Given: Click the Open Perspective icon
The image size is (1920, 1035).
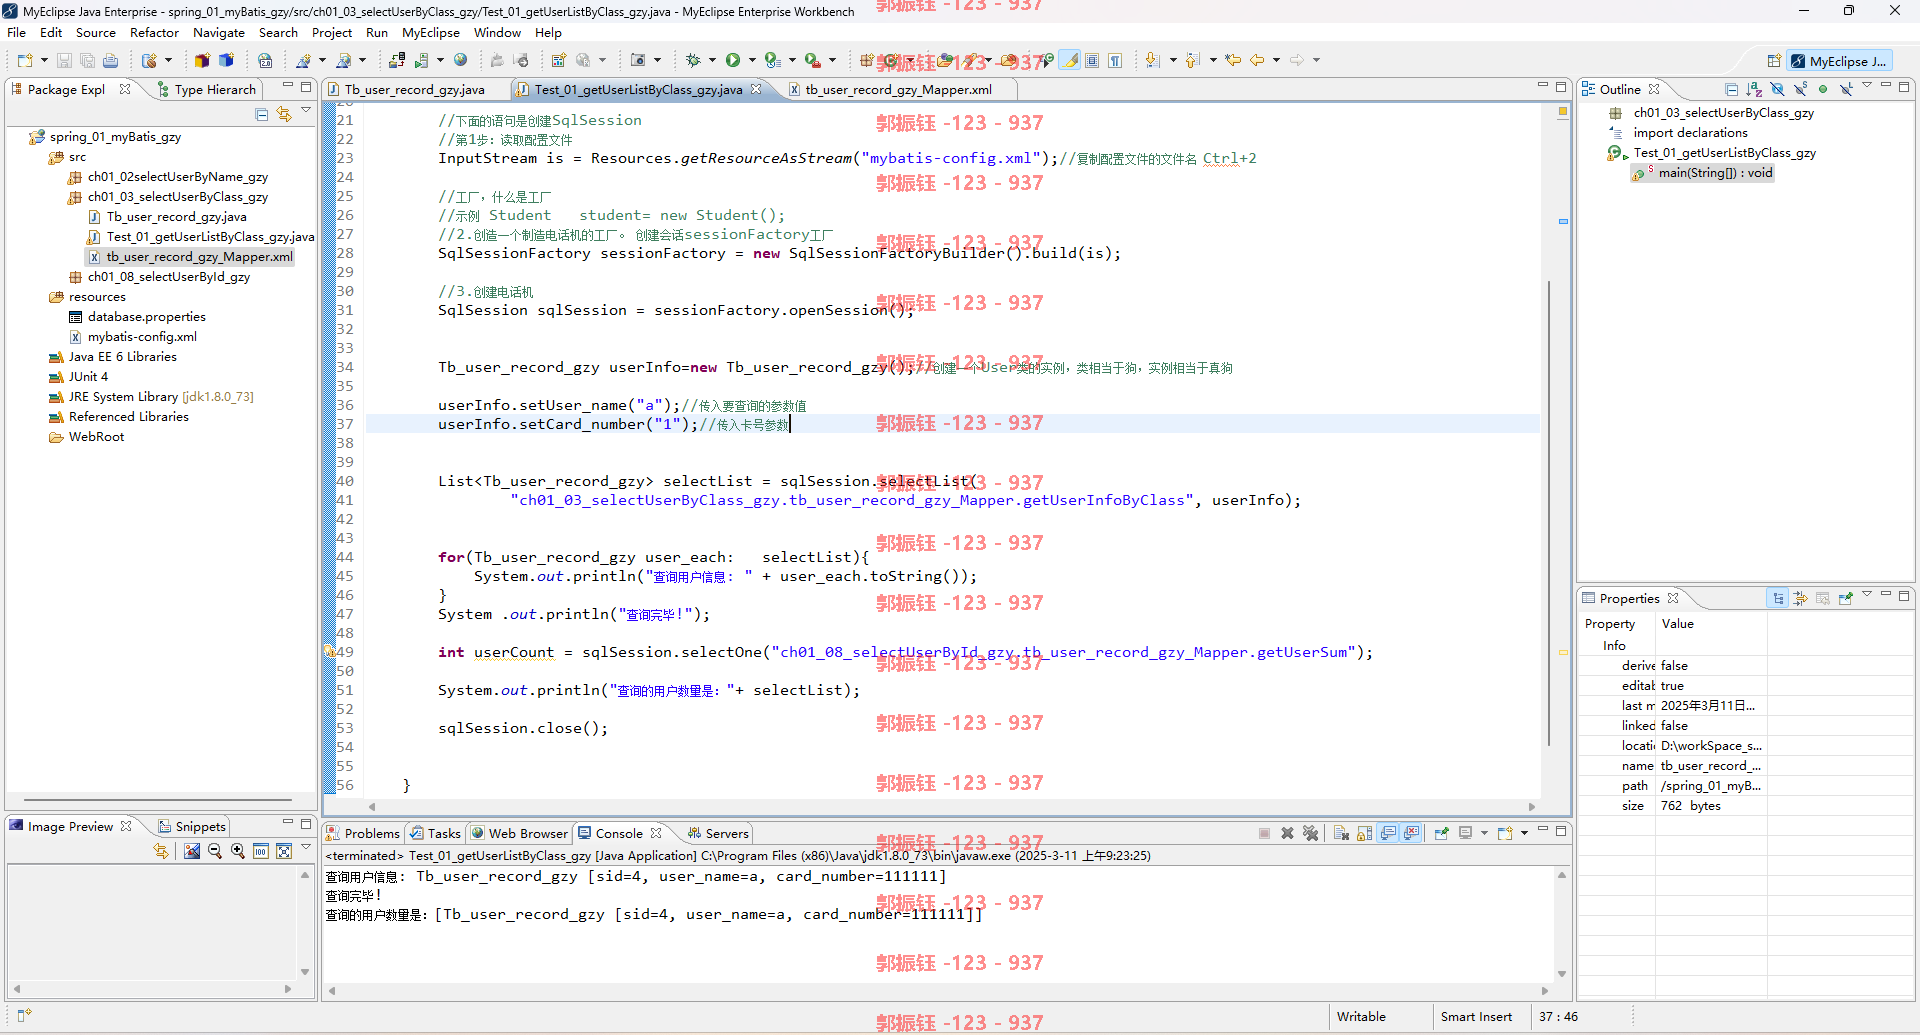Looking at the screenshot, I should pos(1774,61).
